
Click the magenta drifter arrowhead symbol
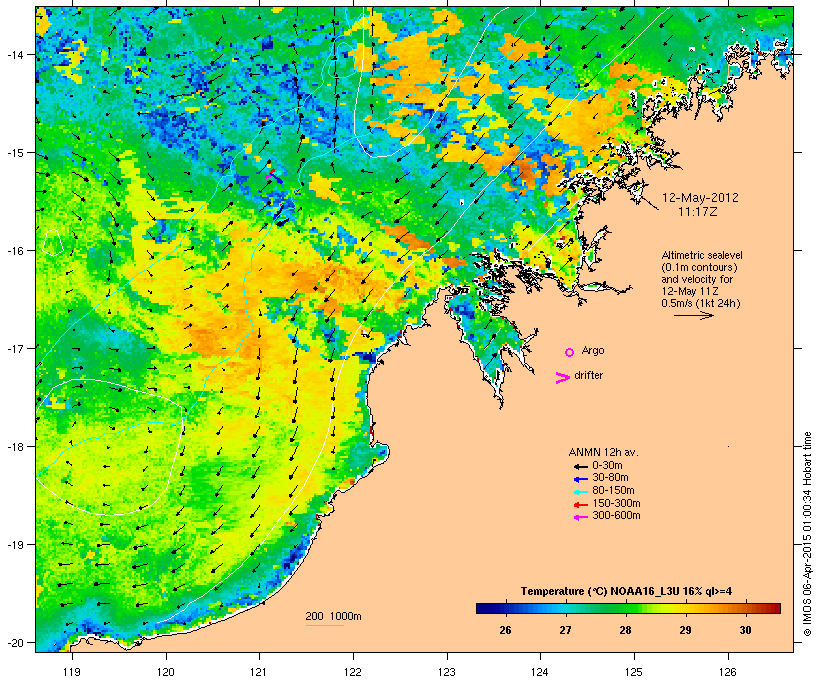coord(562,378)
